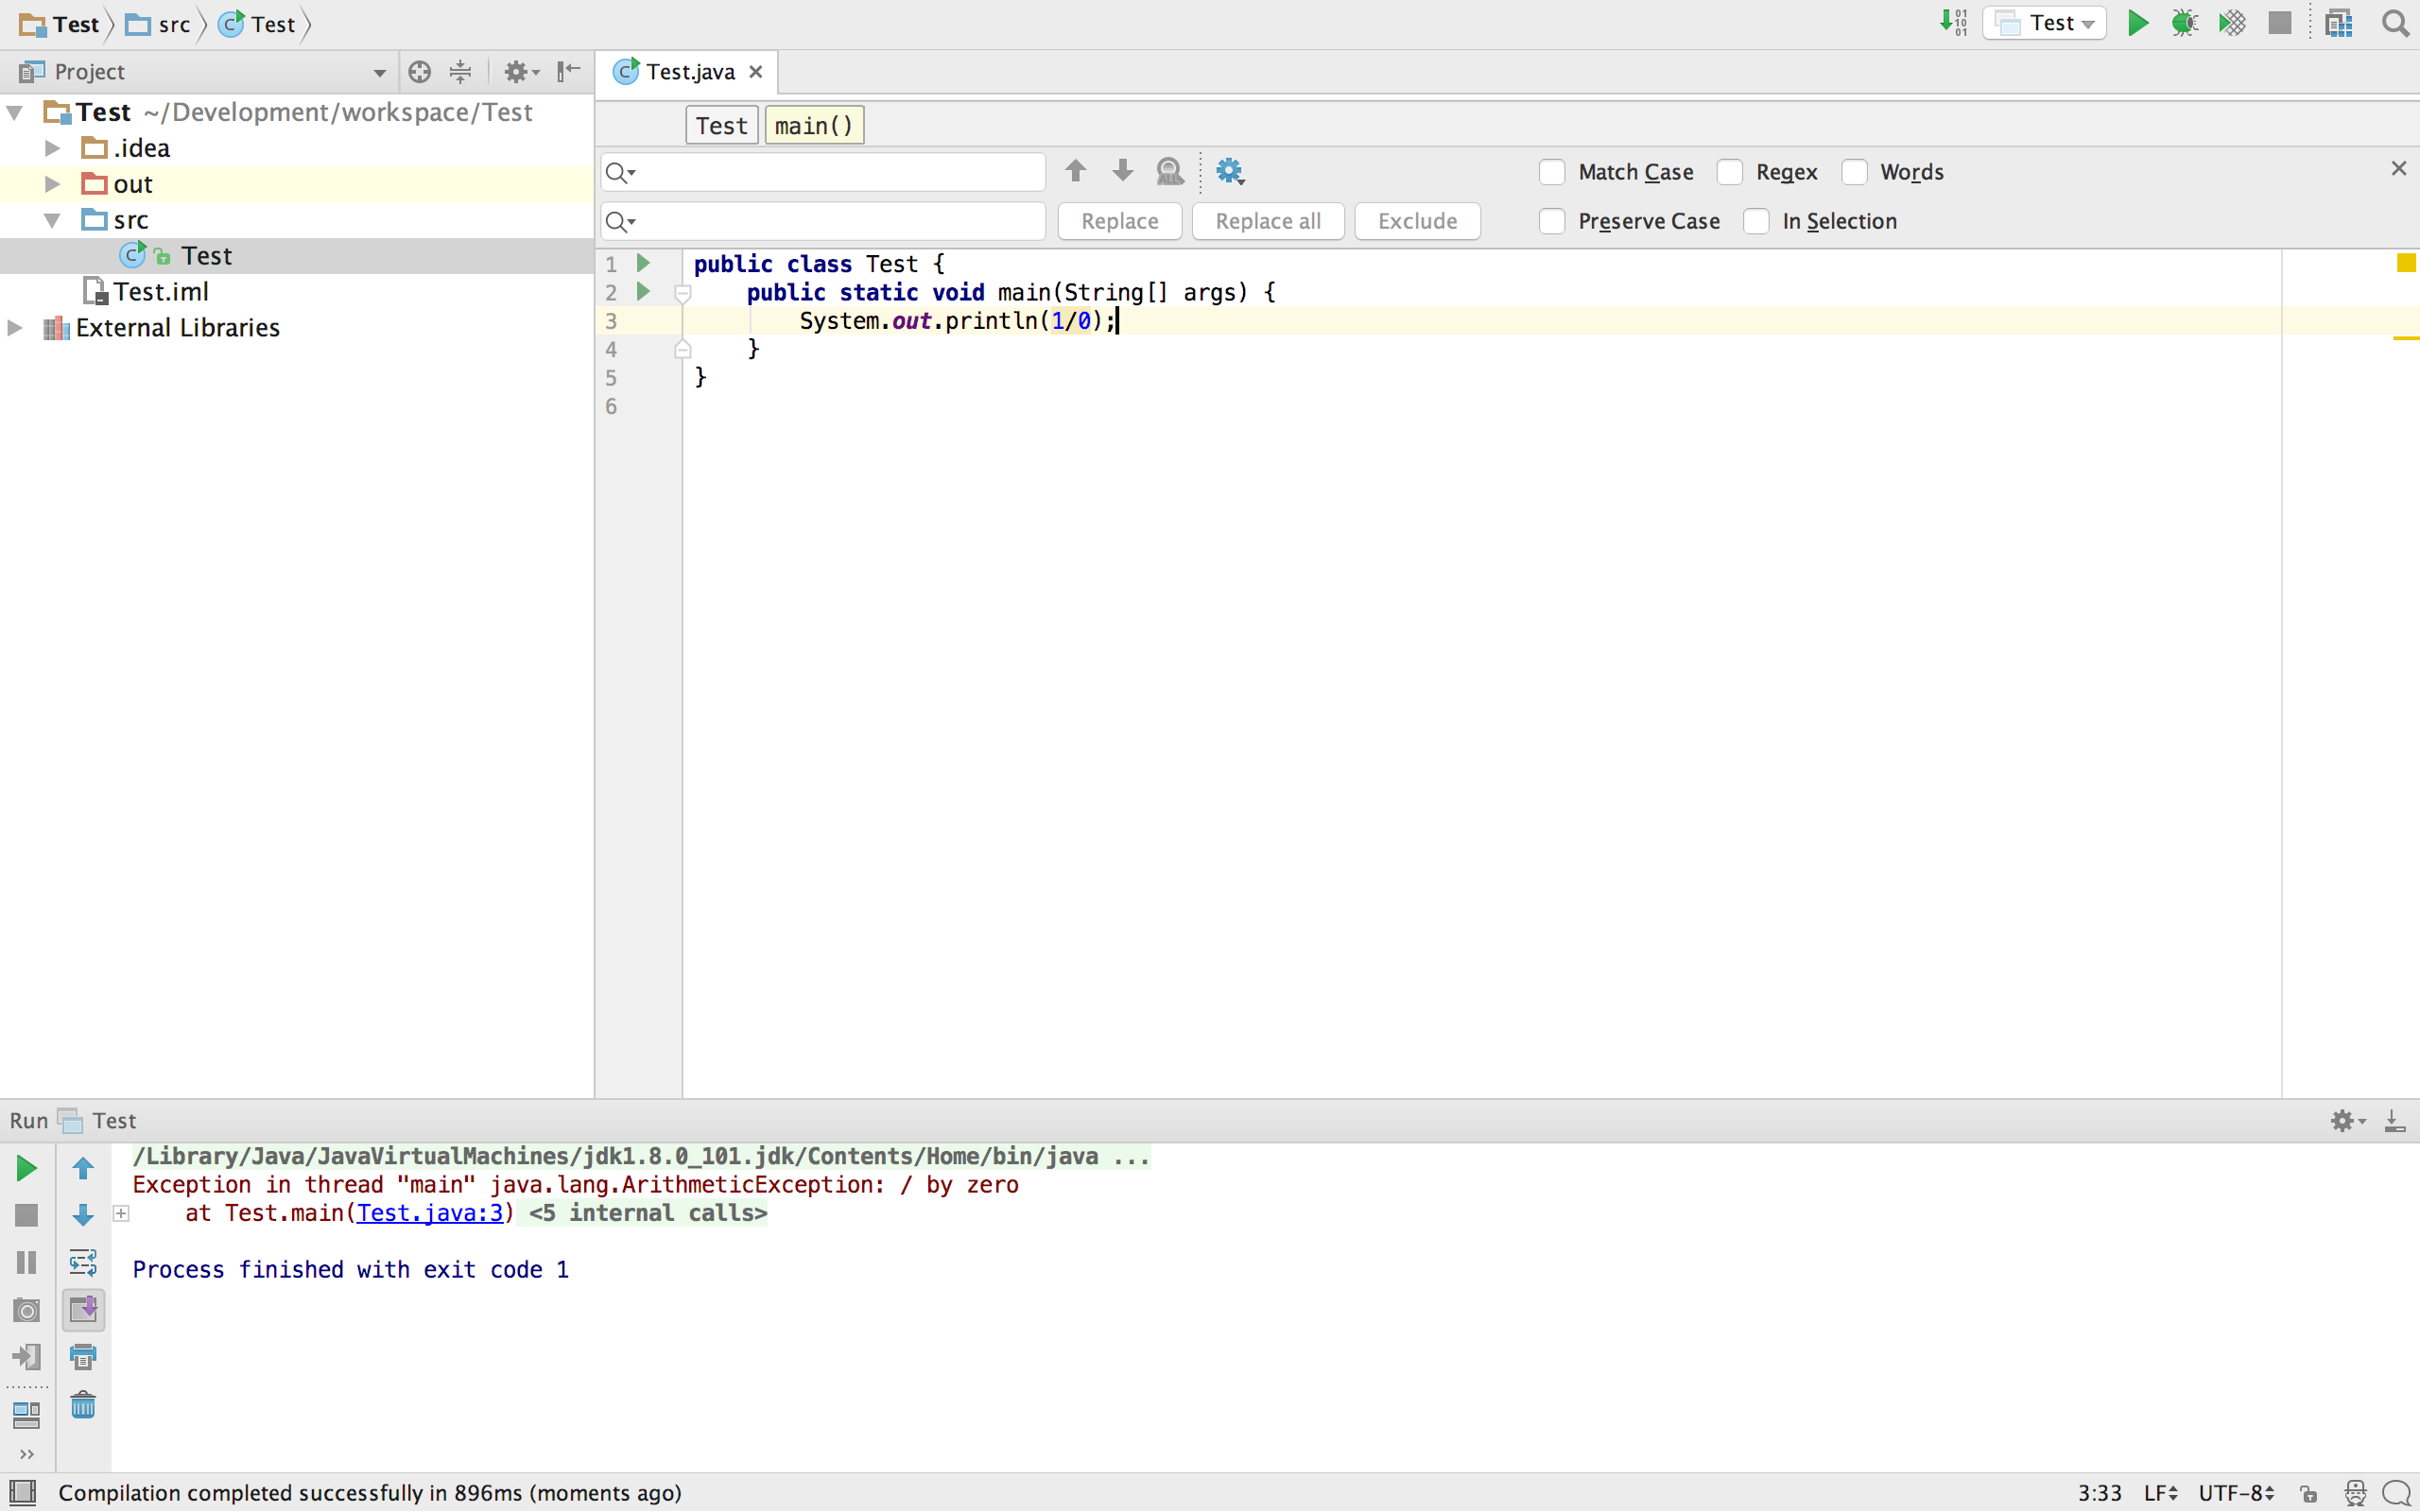This screenshot has width=2420, height=1512.
Task: Select the Test.java editor tab
Action: click(x=686, y=72)
